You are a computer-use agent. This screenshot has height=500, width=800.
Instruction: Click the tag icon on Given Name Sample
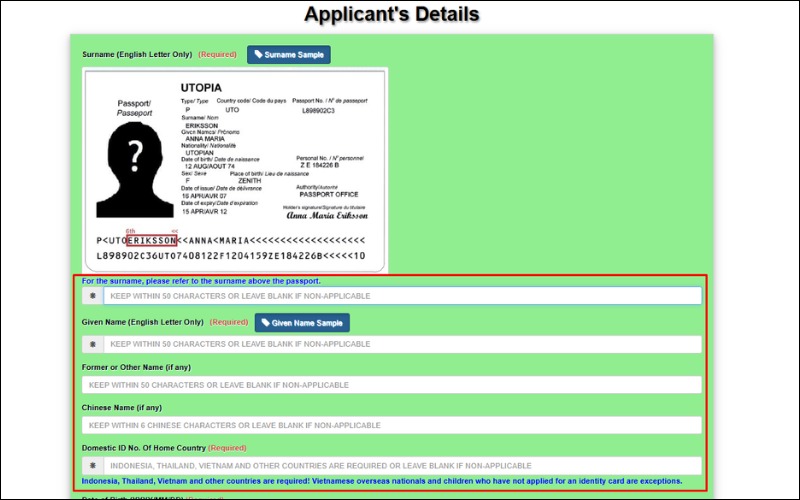[x=265, y=323]
